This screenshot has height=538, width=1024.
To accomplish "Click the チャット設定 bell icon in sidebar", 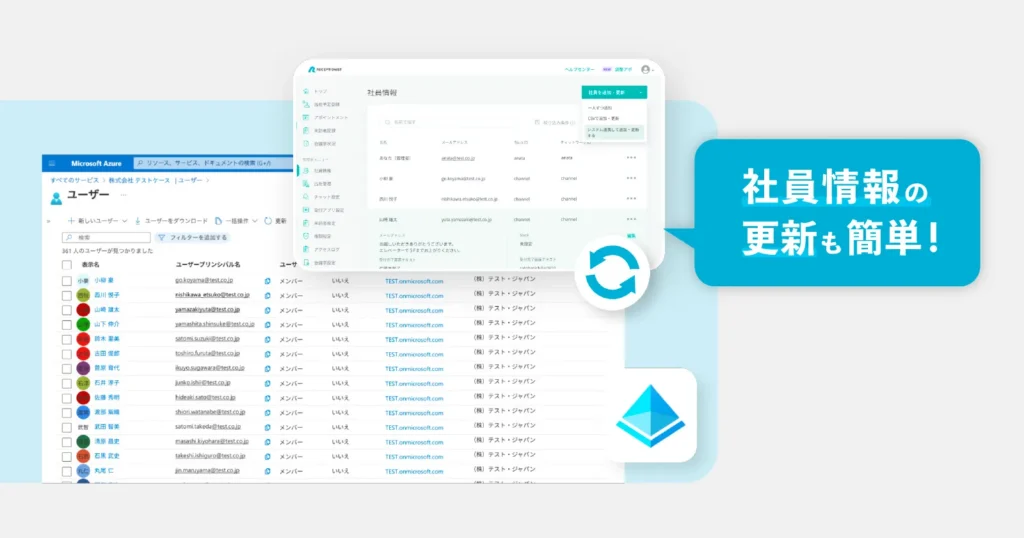I will click(x=306, y=197).
